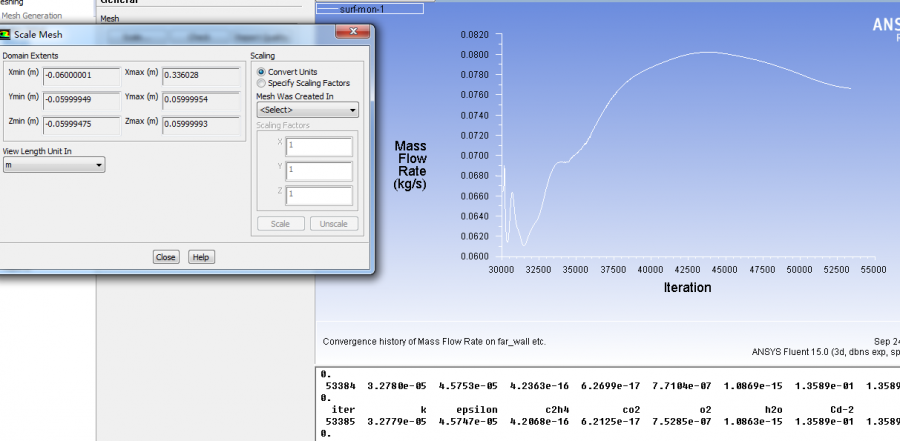This screenshot has width=900, height=441.
Task: Click the Scale Mesh title bar icon
Action: tap(5, 34)
